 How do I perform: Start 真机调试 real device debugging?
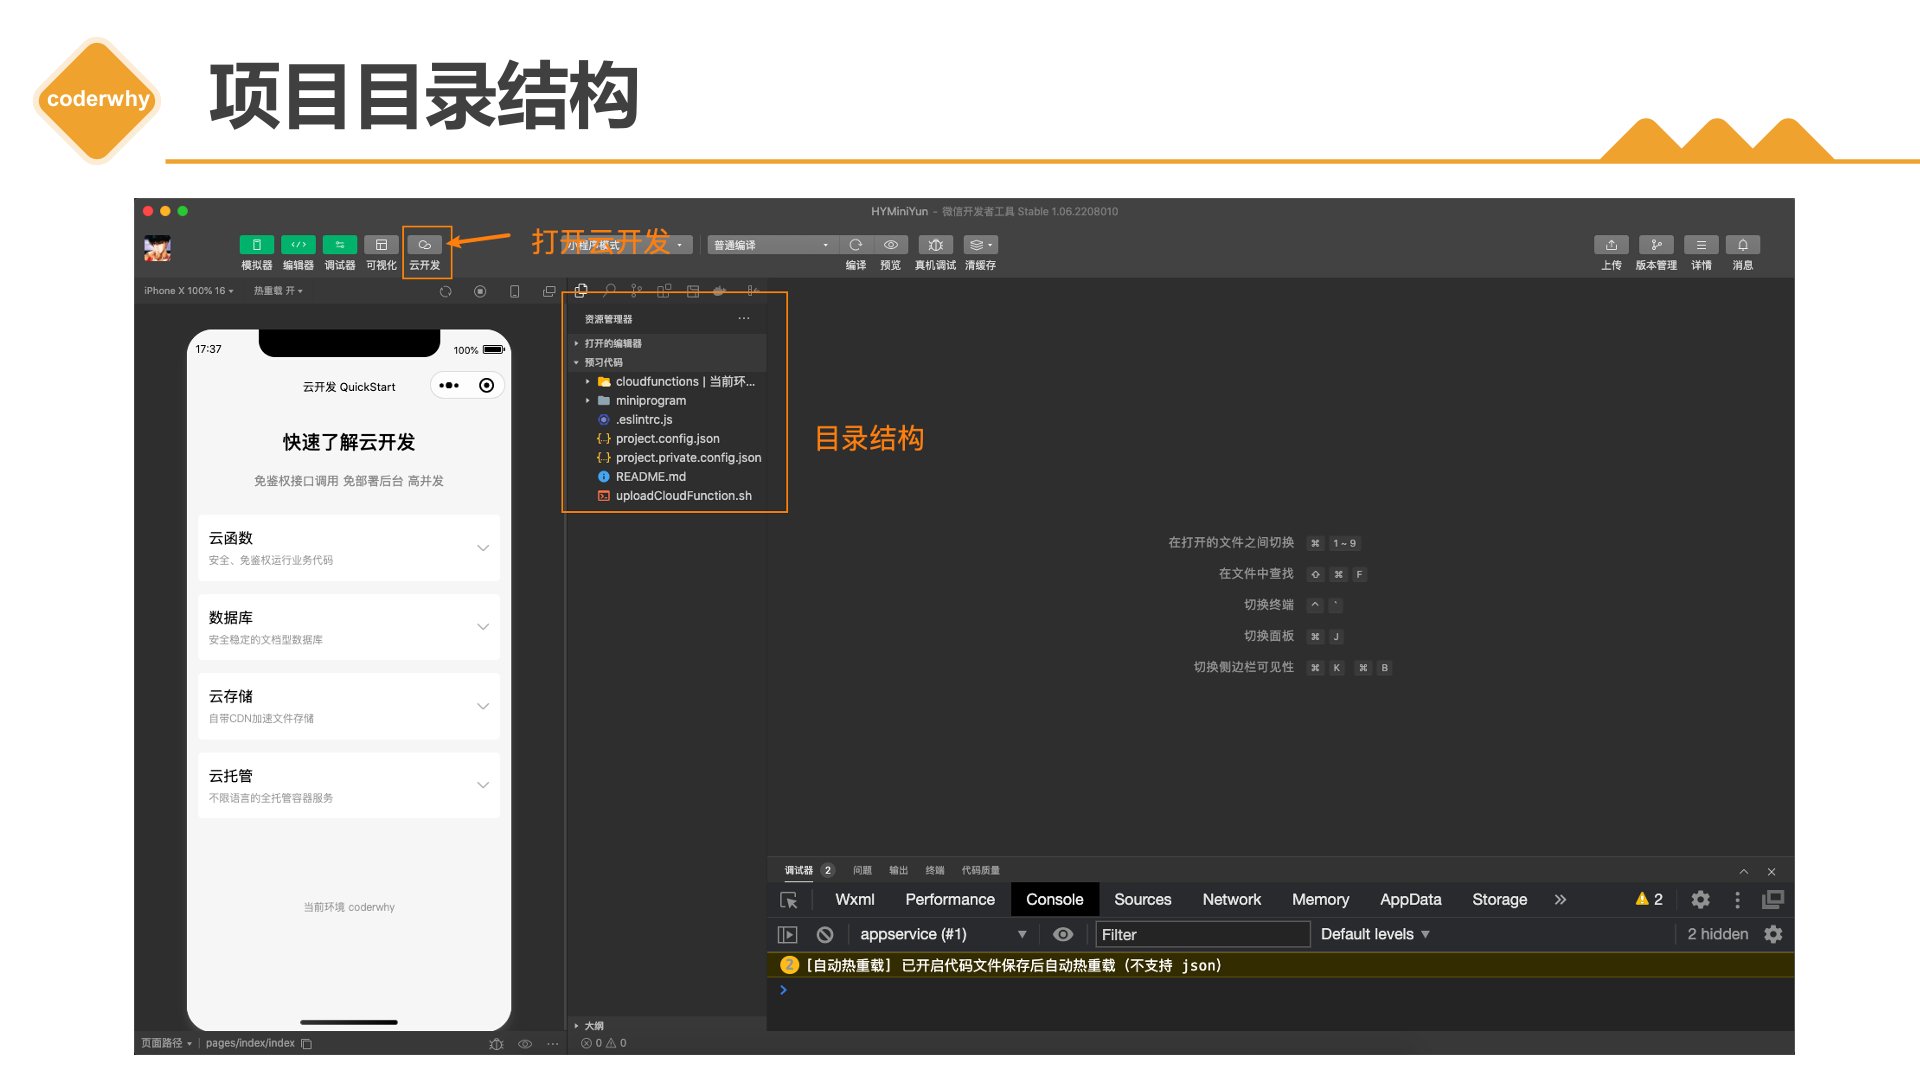click(x=935, y=245)
